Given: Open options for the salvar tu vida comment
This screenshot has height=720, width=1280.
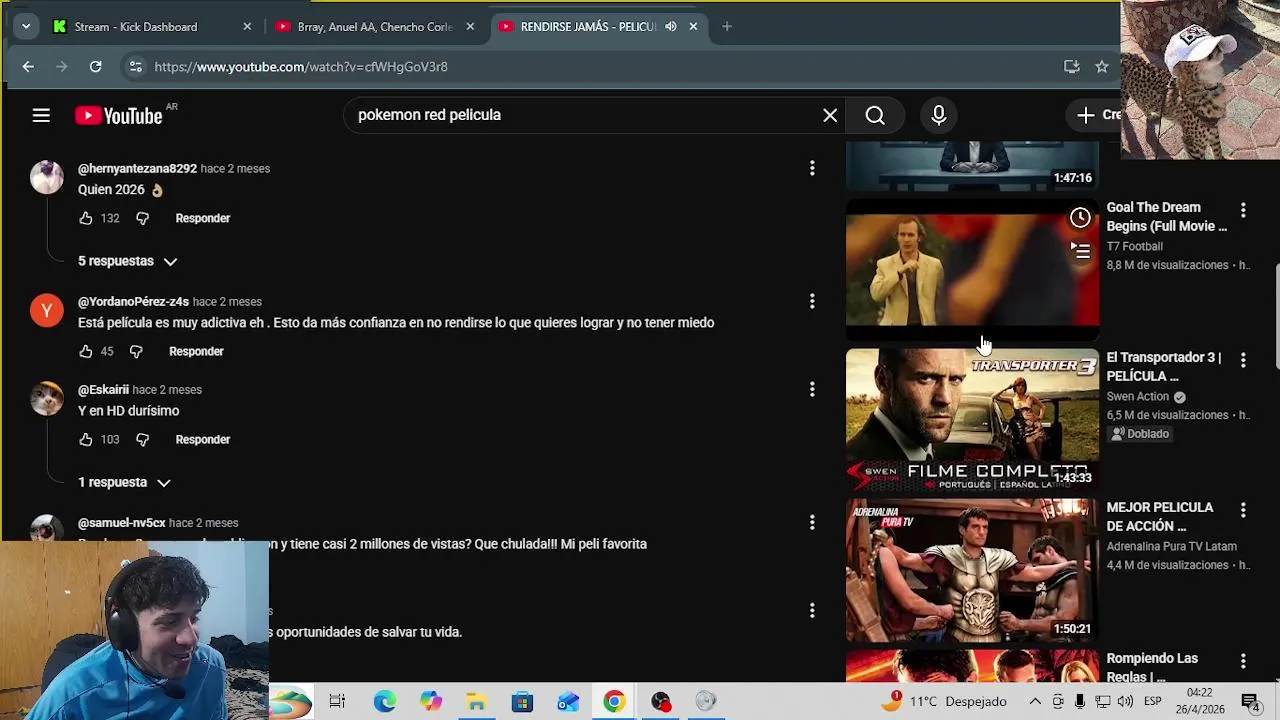Looking at the screenshot, I should pyautogui.click(x=812, y=610).
